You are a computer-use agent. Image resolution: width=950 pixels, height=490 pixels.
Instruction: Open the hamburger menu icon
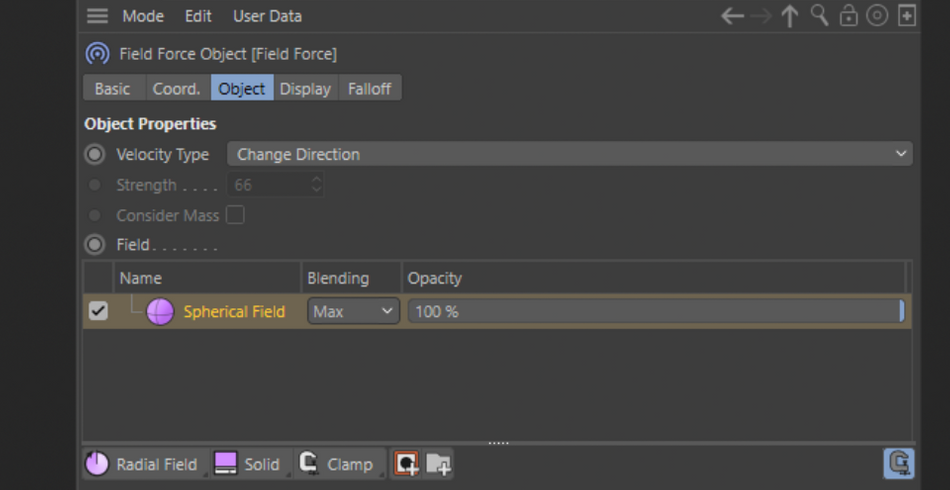coord(97,16)
